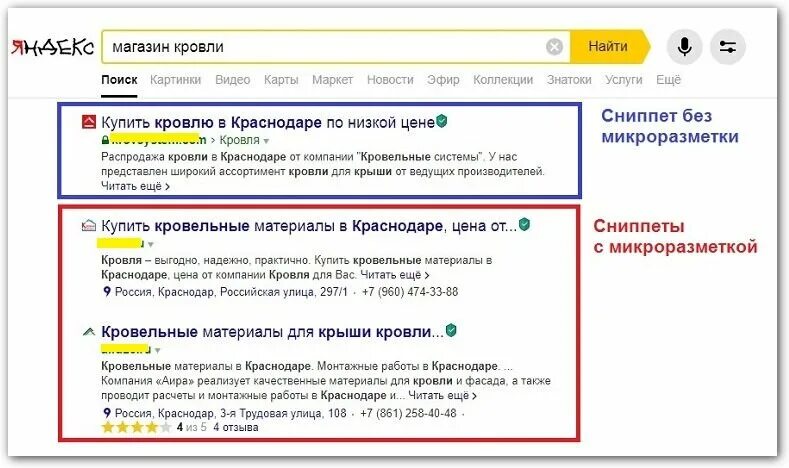
Task: Click the 'Кровля' breadcrumb link
Action: point(240,140)
